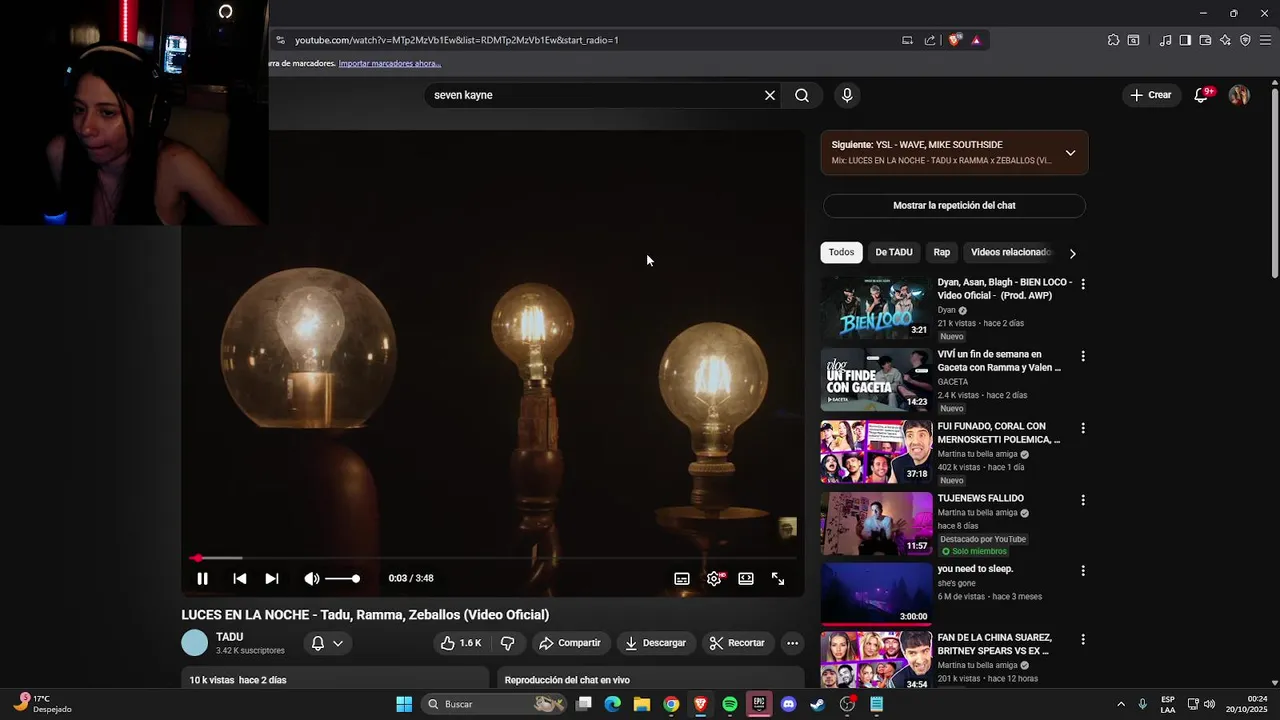Show more filter chips with arrow

pos(1072,253)
